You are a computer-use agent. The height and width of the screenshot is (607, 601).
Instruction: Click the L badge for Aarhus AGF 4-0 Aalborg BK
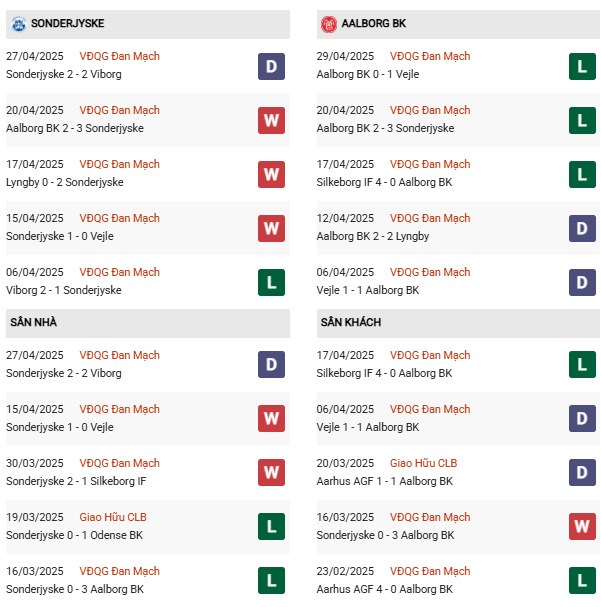pyautogui.click(x=582, y=582)
